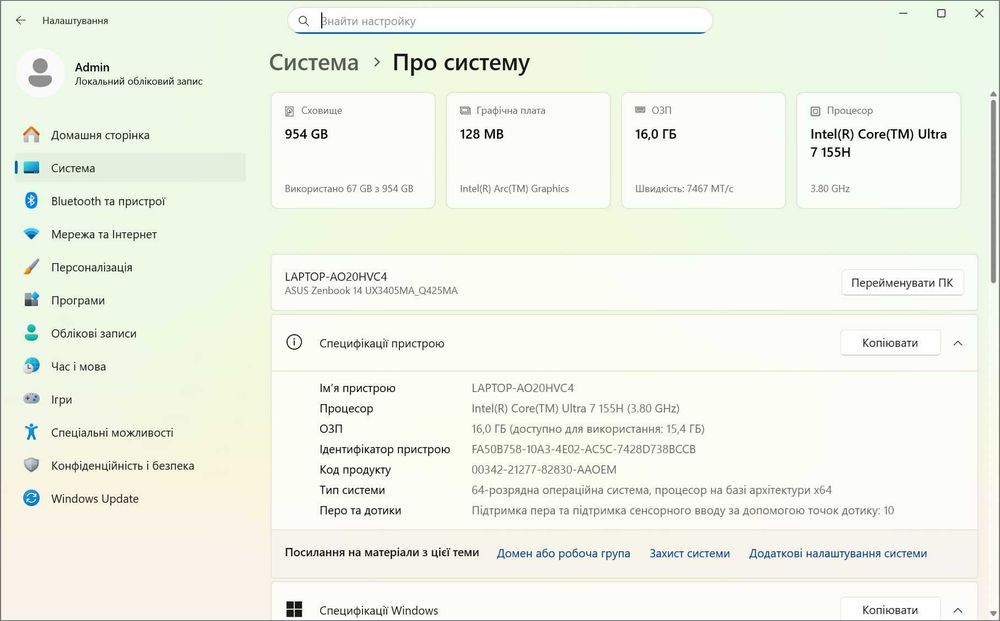Collapse the Специфікації пристрою section chevron
This screenshot has width=1000, height=621.
958,343
